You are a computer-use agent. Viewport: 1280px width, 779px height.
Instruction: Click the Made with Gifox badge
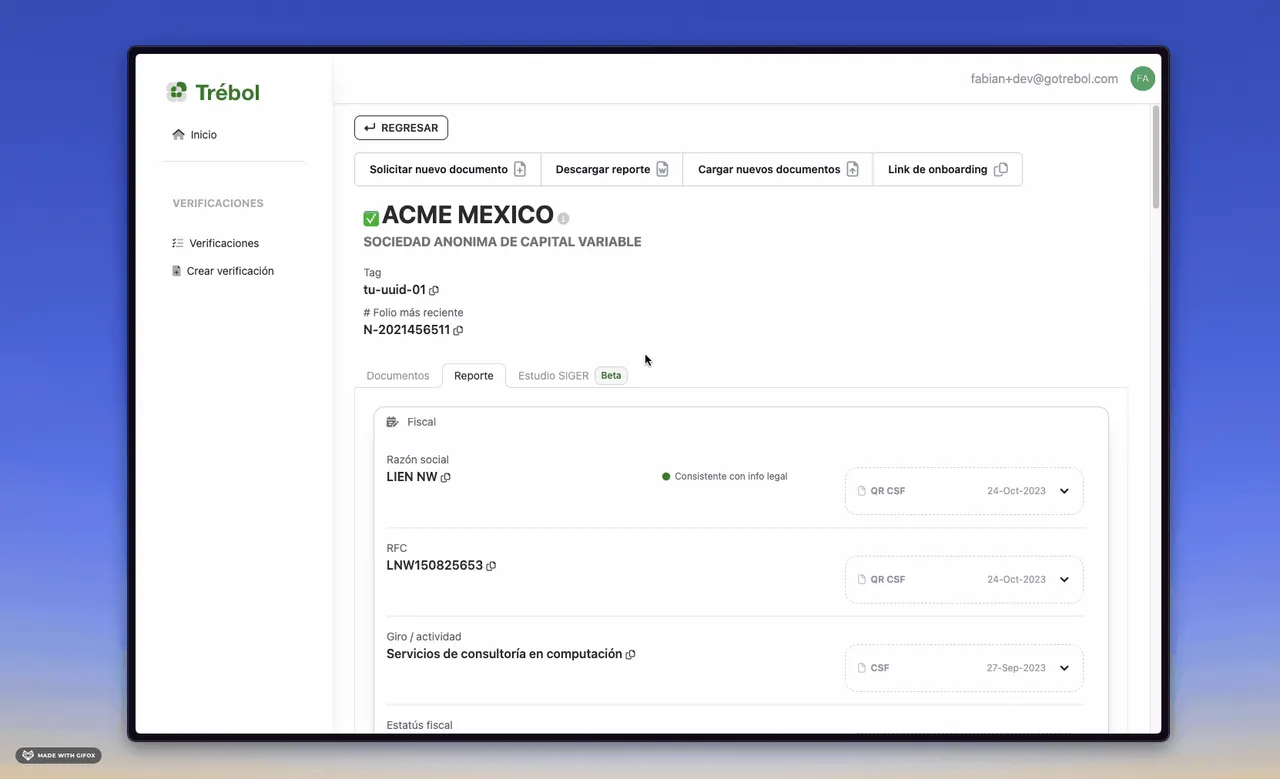(x=59, y=755)
